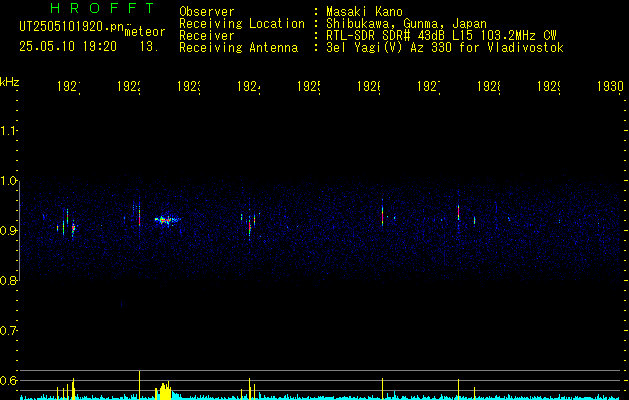Click the 1921 time axis marker
This screenshot has height=400, width=629.
click(x=69, y=86)
